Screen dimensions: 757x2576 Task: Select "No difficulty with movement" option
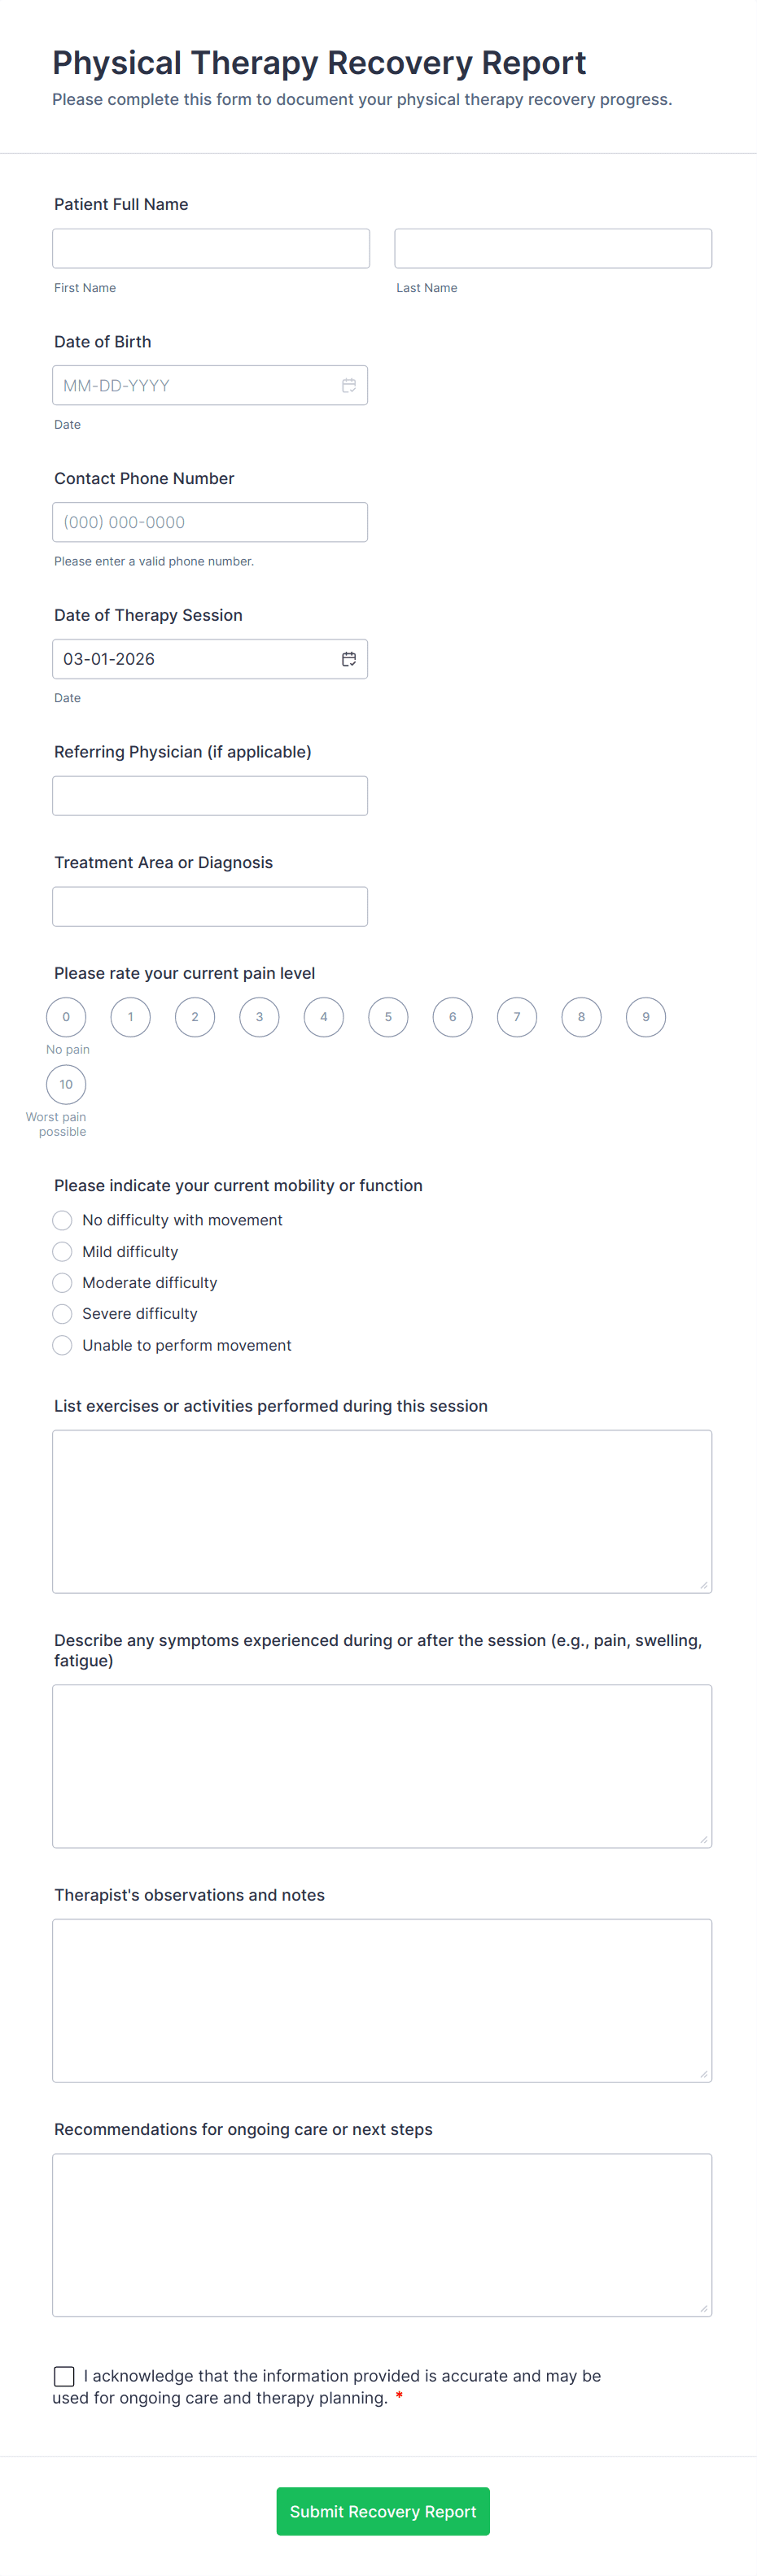pyautogui.click(x=62, y=1220)
